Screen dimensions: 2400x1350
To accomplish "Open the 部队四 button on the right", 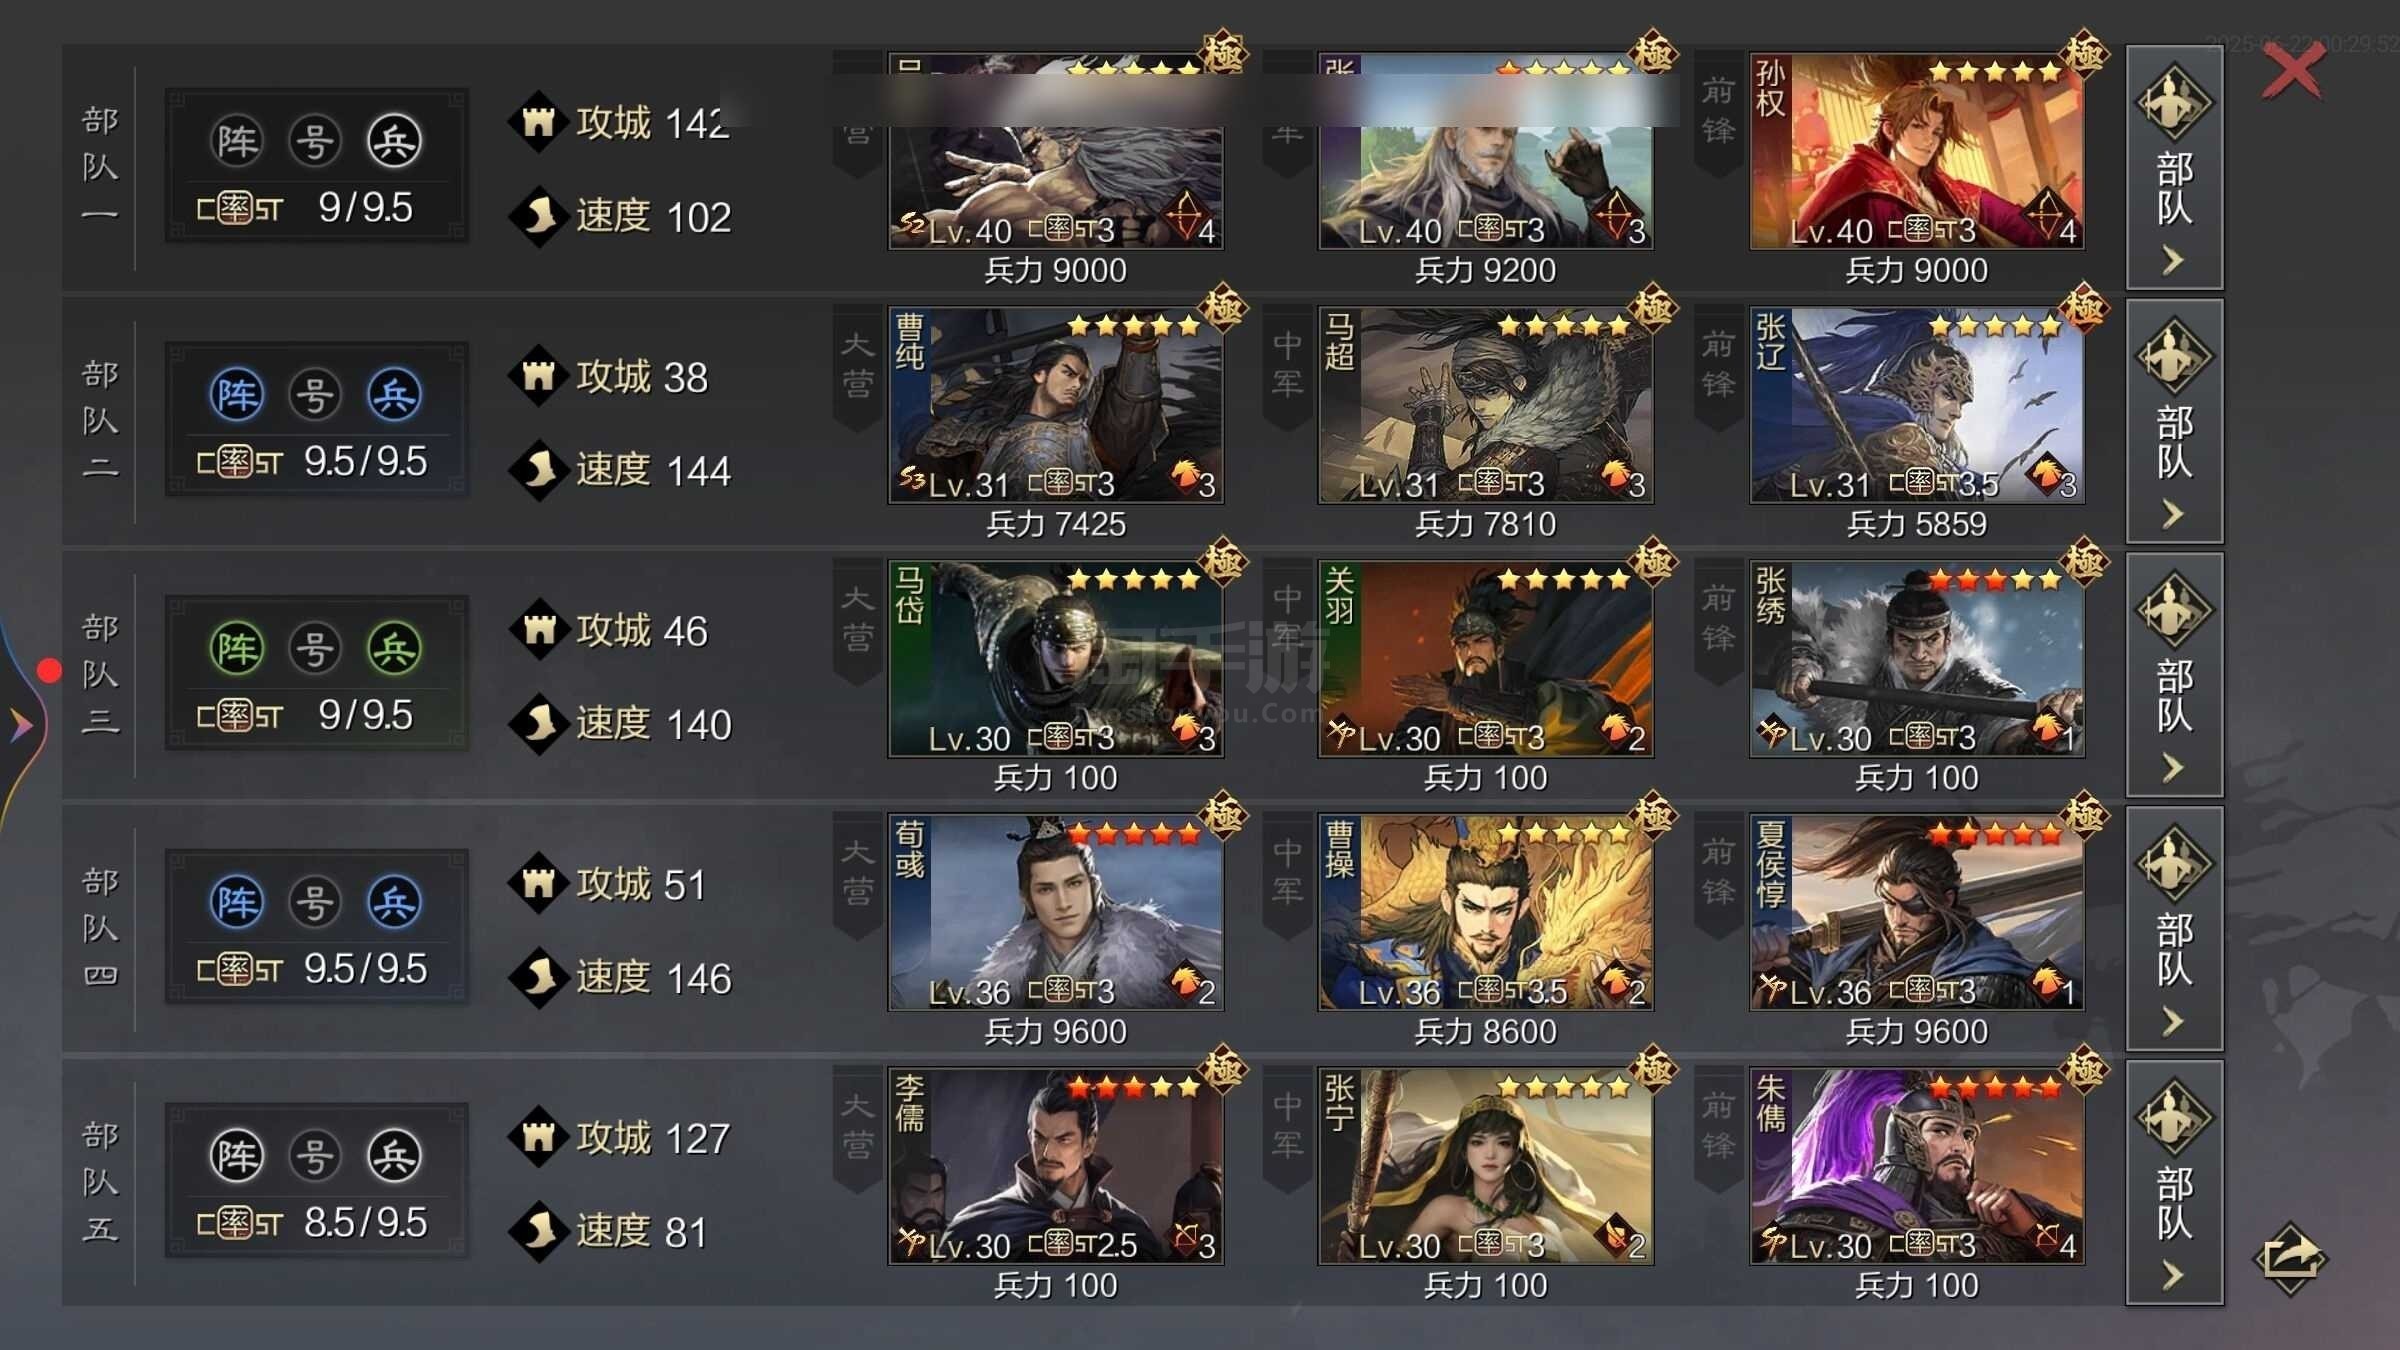I will point(2174,928).
